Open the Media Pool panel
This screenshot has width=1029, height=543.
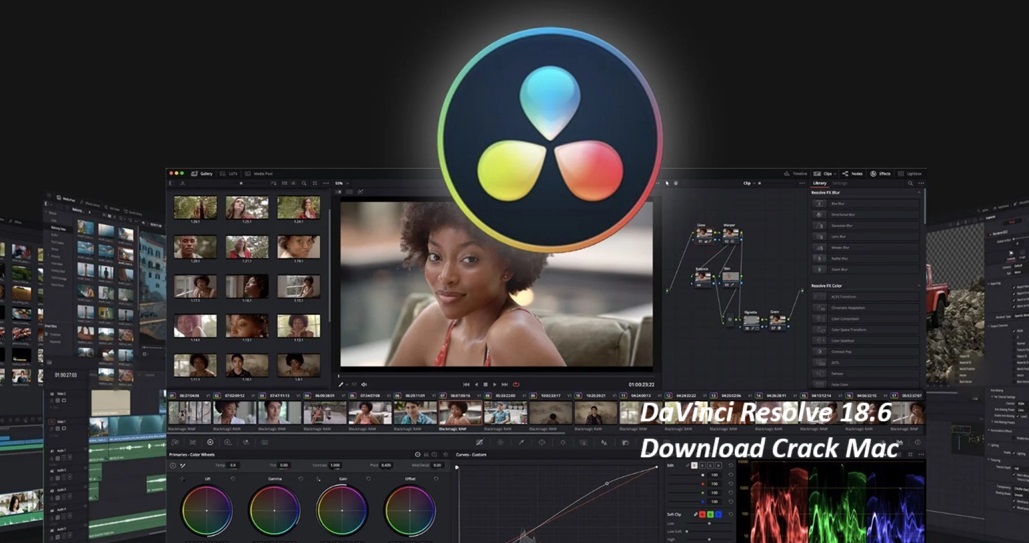click(259, 173)
